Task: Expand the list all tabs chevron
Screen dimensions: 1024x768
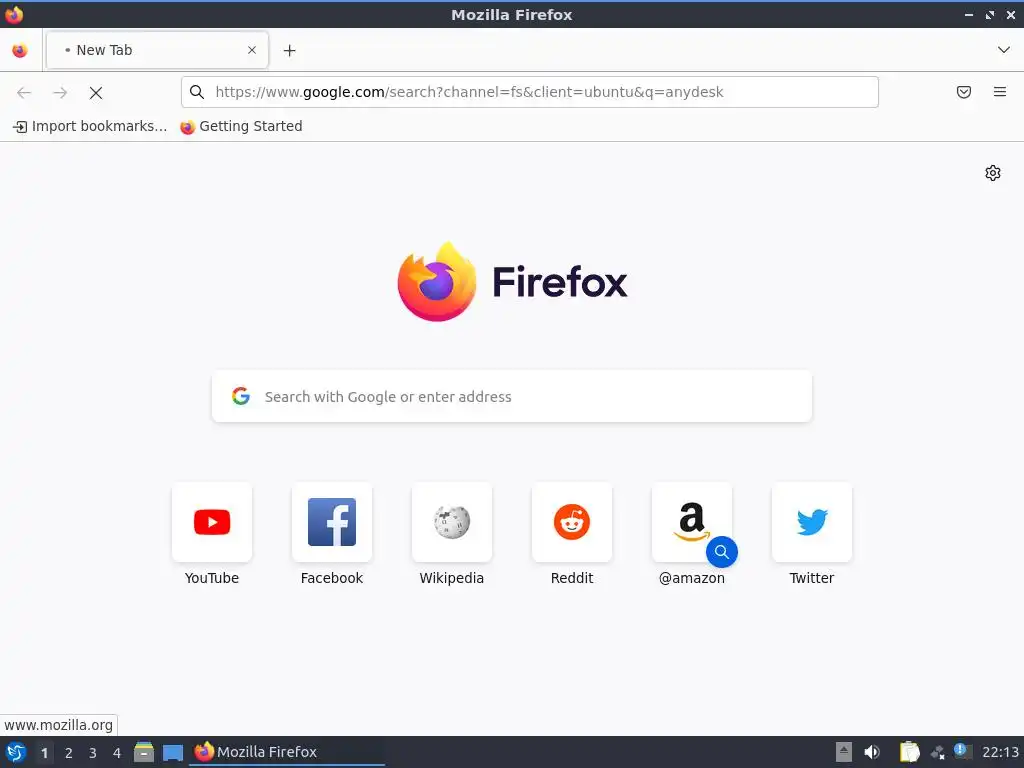Action: coord(1004,50)
